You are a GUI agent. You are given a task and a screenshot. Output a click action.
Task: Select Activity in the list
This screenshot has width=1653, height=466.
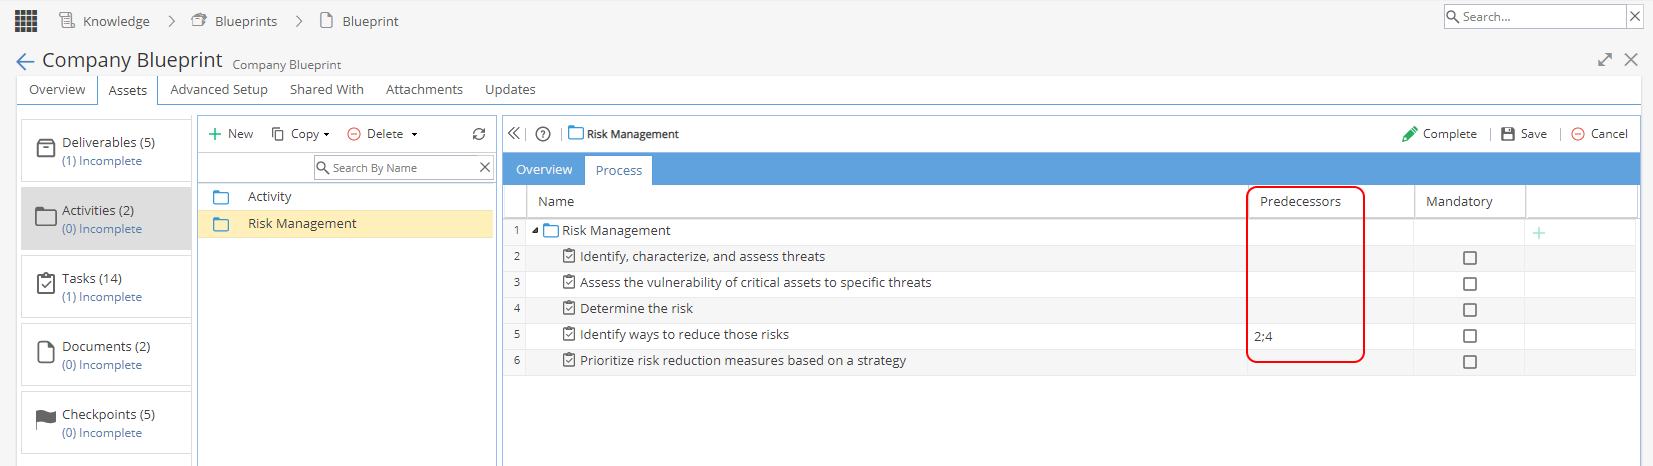pyautogui.click(x=346, y=197)
